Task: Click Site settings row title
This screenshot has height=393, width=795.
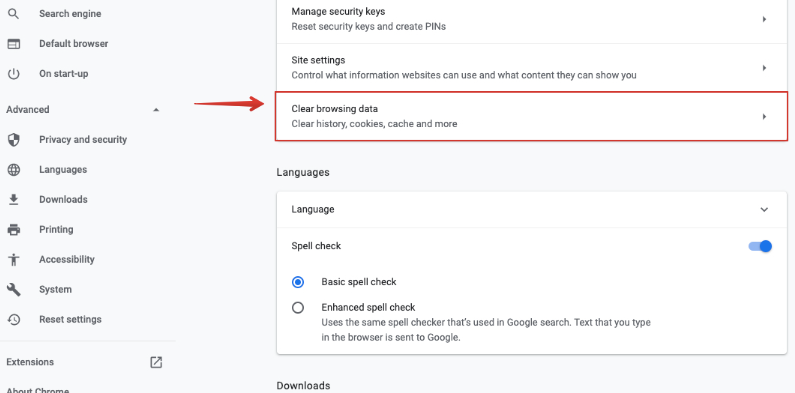Action: coord(318,60)
